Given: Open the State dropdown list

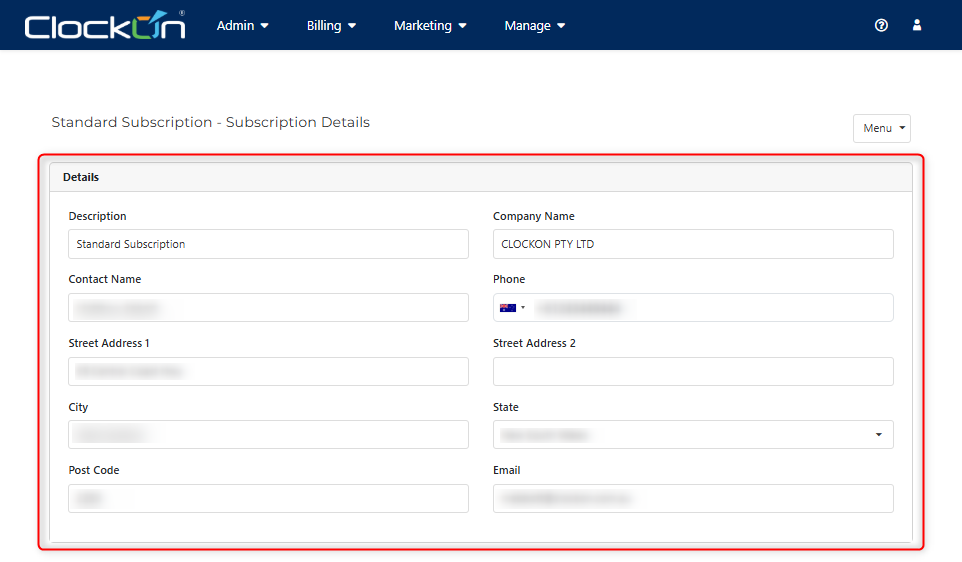Looking at the screenshot, I should click(693, 435).
